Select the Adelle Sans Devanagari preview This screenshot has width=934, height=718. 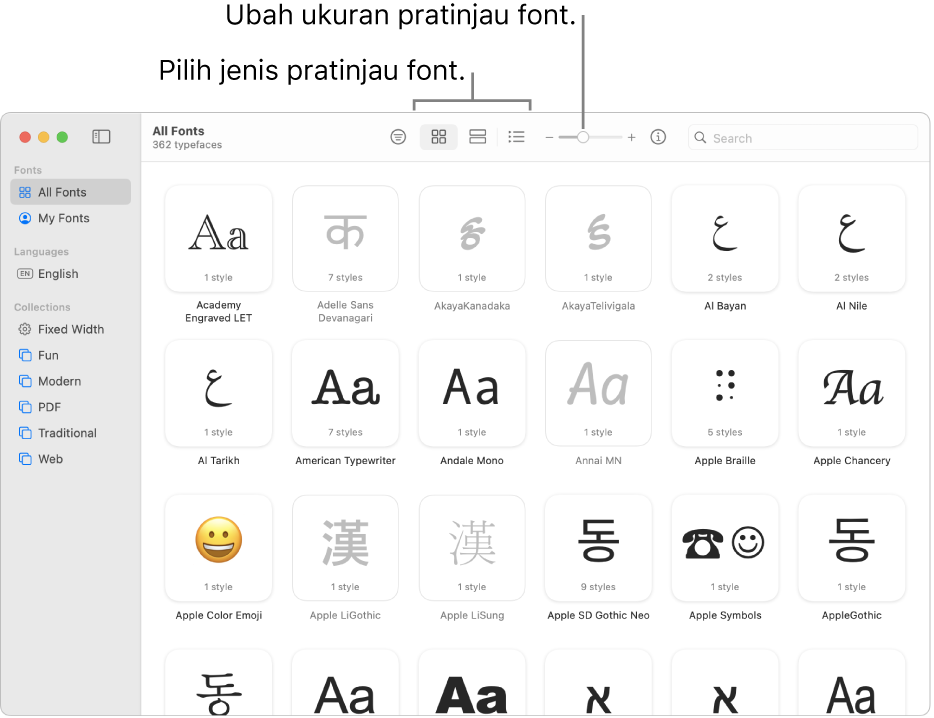click(x=345, y=238)
